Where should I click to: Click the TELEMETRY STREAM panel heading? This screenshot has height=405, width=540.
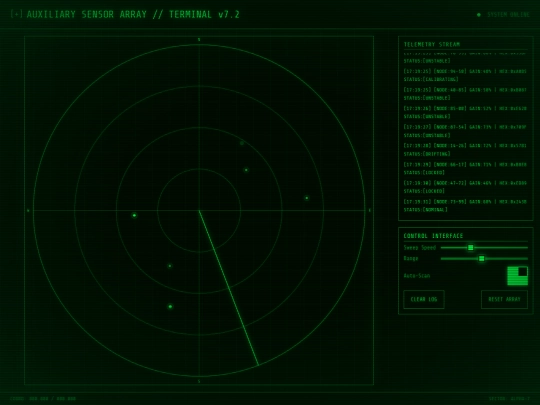pyautogui.click(x=432, y=44)
